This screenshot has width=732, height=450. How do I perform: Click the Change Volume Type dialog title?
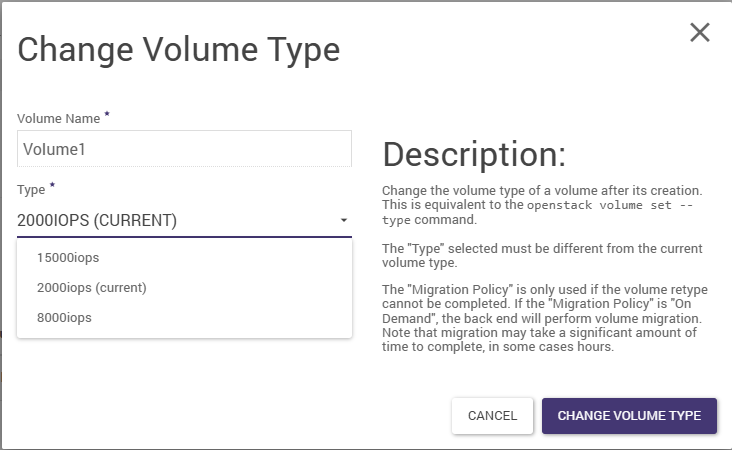[x=179, y=49]
